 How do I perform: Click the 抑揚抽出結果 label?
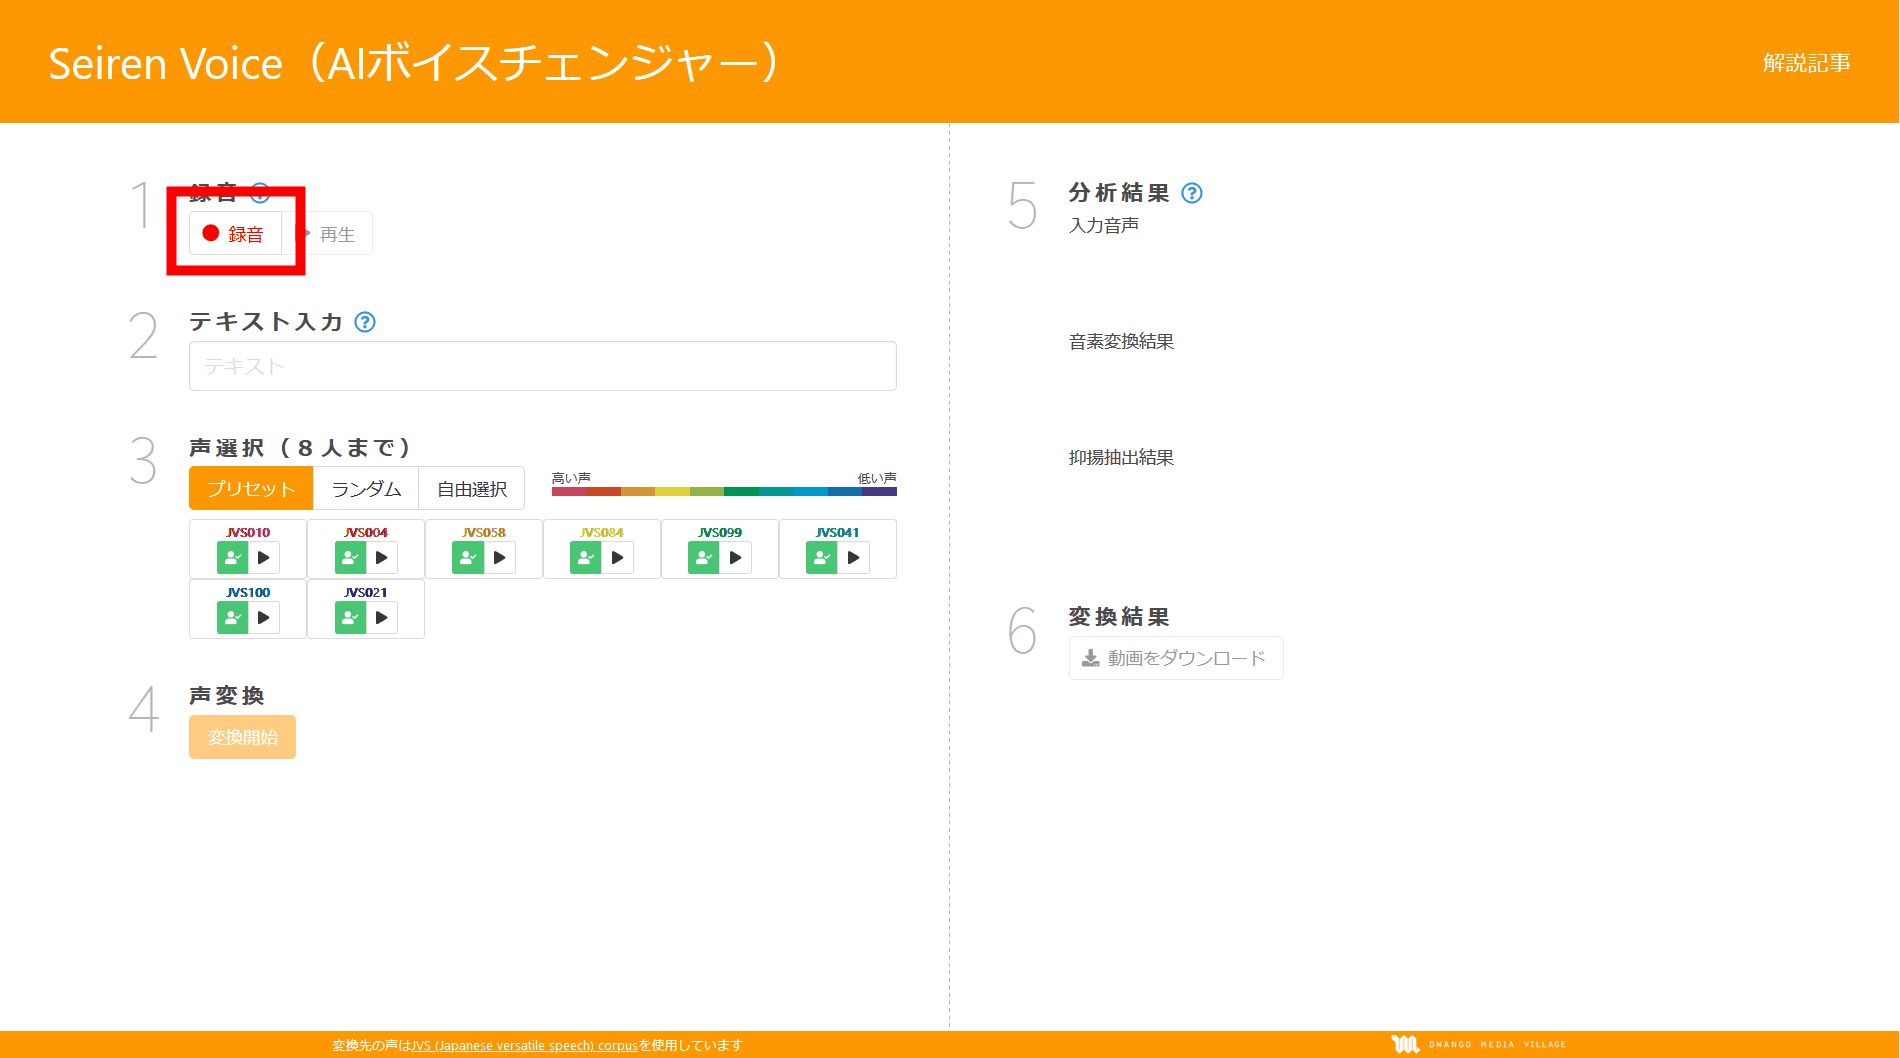coord(1121,457)
